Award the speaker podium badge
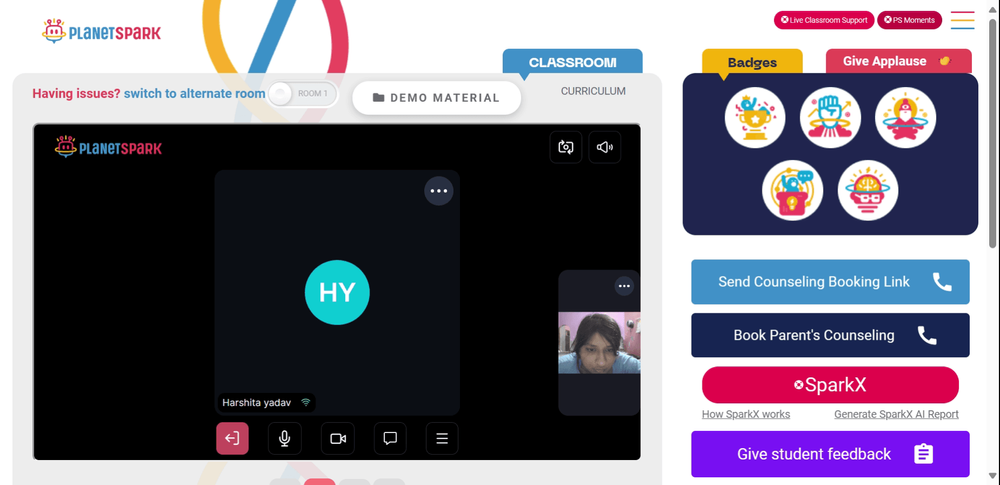 [793, 190]
